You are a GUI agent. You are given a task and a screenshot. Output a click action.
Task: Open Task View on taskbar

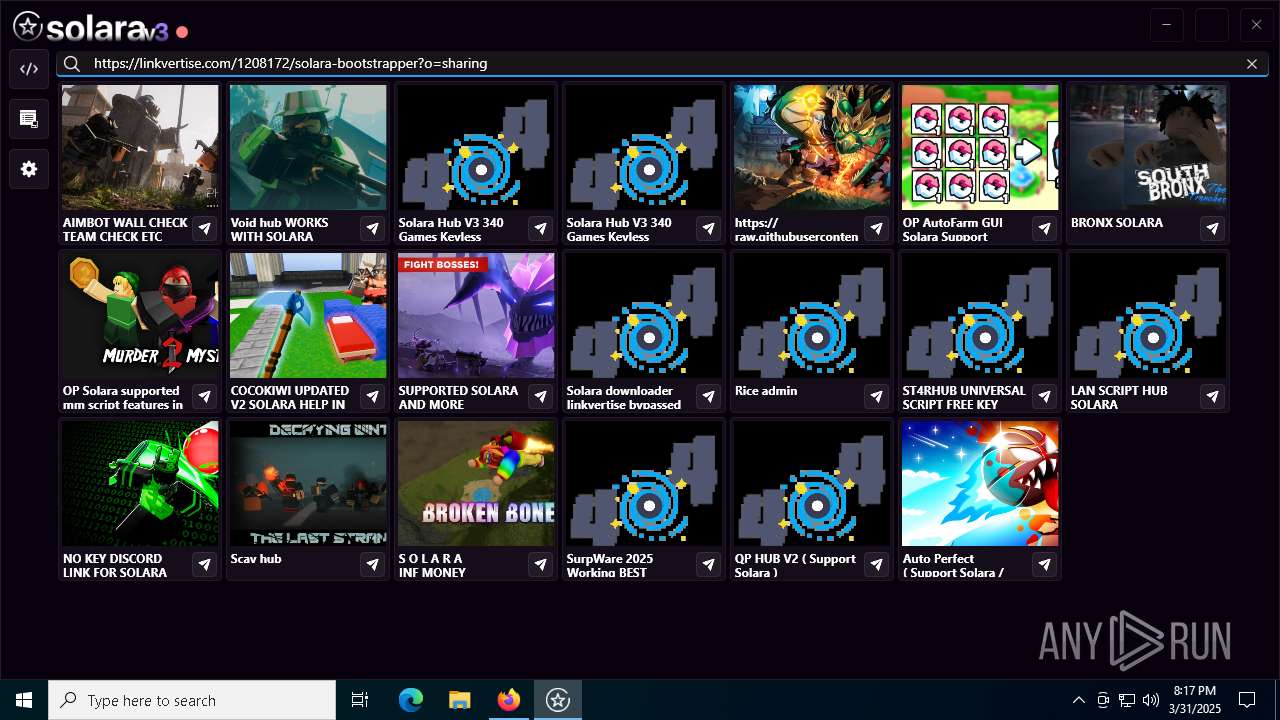[x=360, y=700]
